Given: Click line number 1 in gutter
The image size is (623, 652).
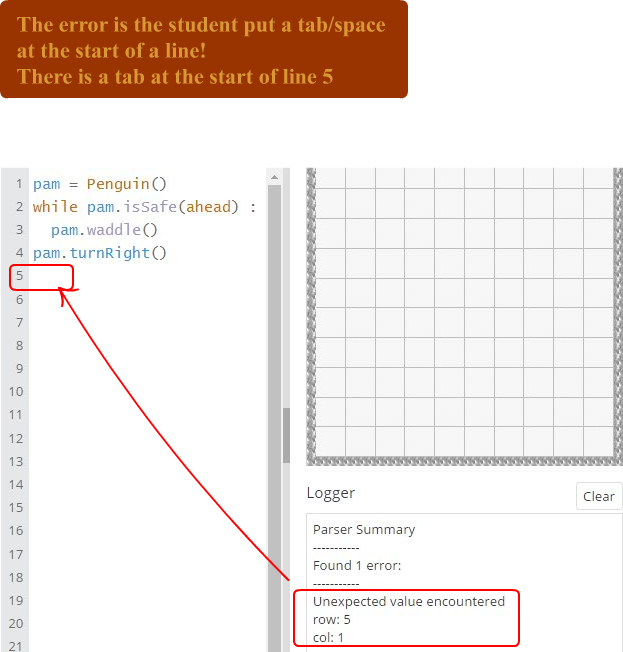Looking at the screenshot, I should 19,184.
